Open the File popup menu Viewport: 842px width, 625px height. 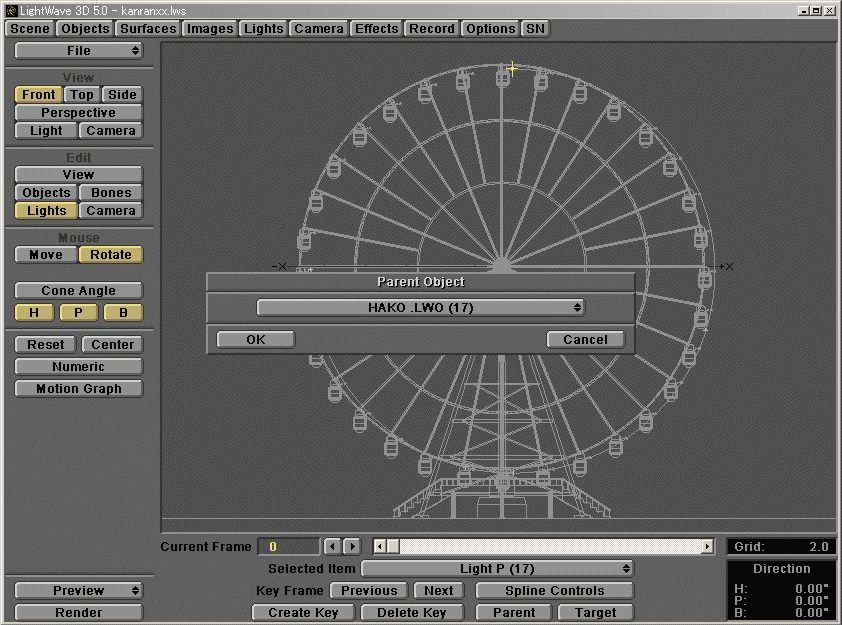tap(78, 51)
